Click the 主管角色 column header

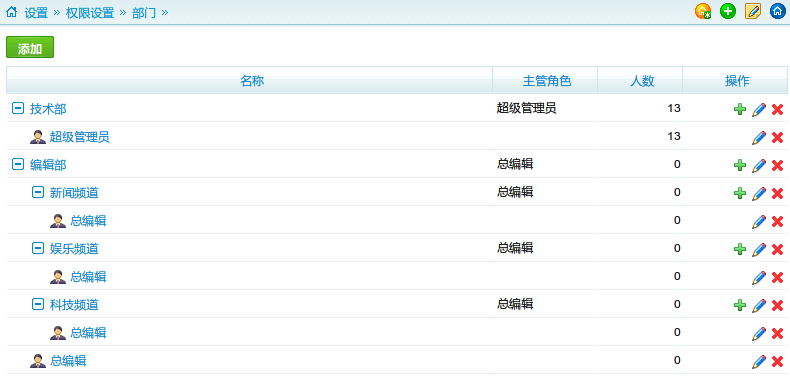[546, 81]
